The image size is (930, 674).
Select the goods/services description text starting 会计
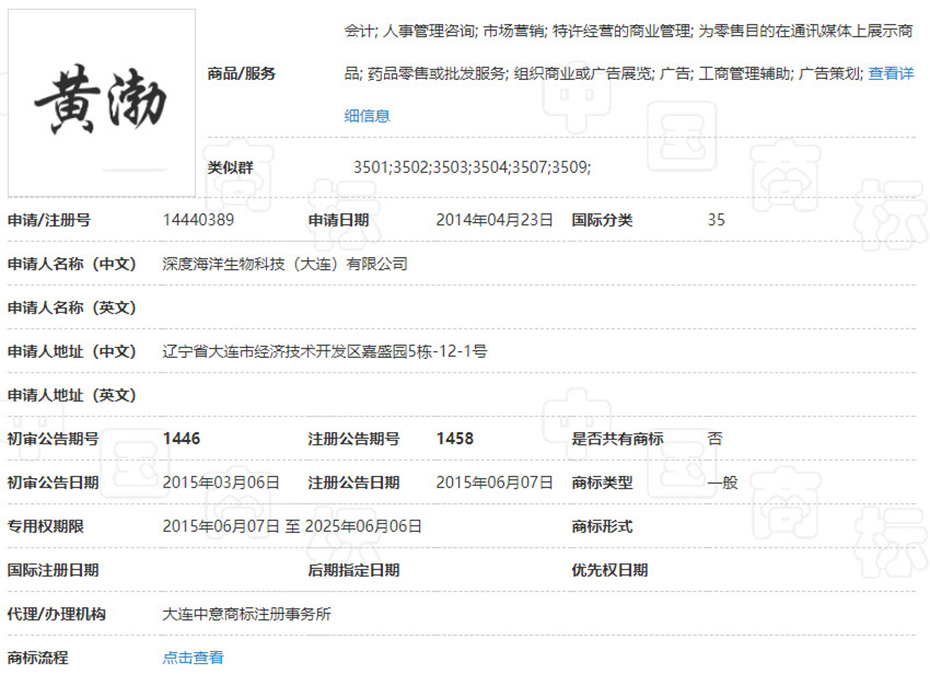tap(629, 74)
